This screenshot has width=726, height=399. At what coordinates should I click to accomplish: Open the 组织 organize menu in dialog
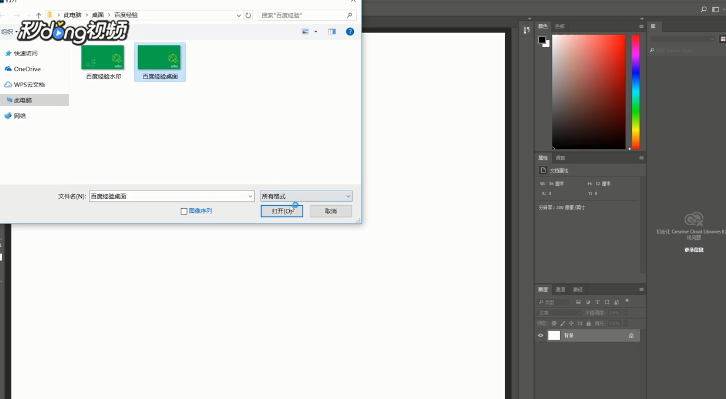[8, 31]
